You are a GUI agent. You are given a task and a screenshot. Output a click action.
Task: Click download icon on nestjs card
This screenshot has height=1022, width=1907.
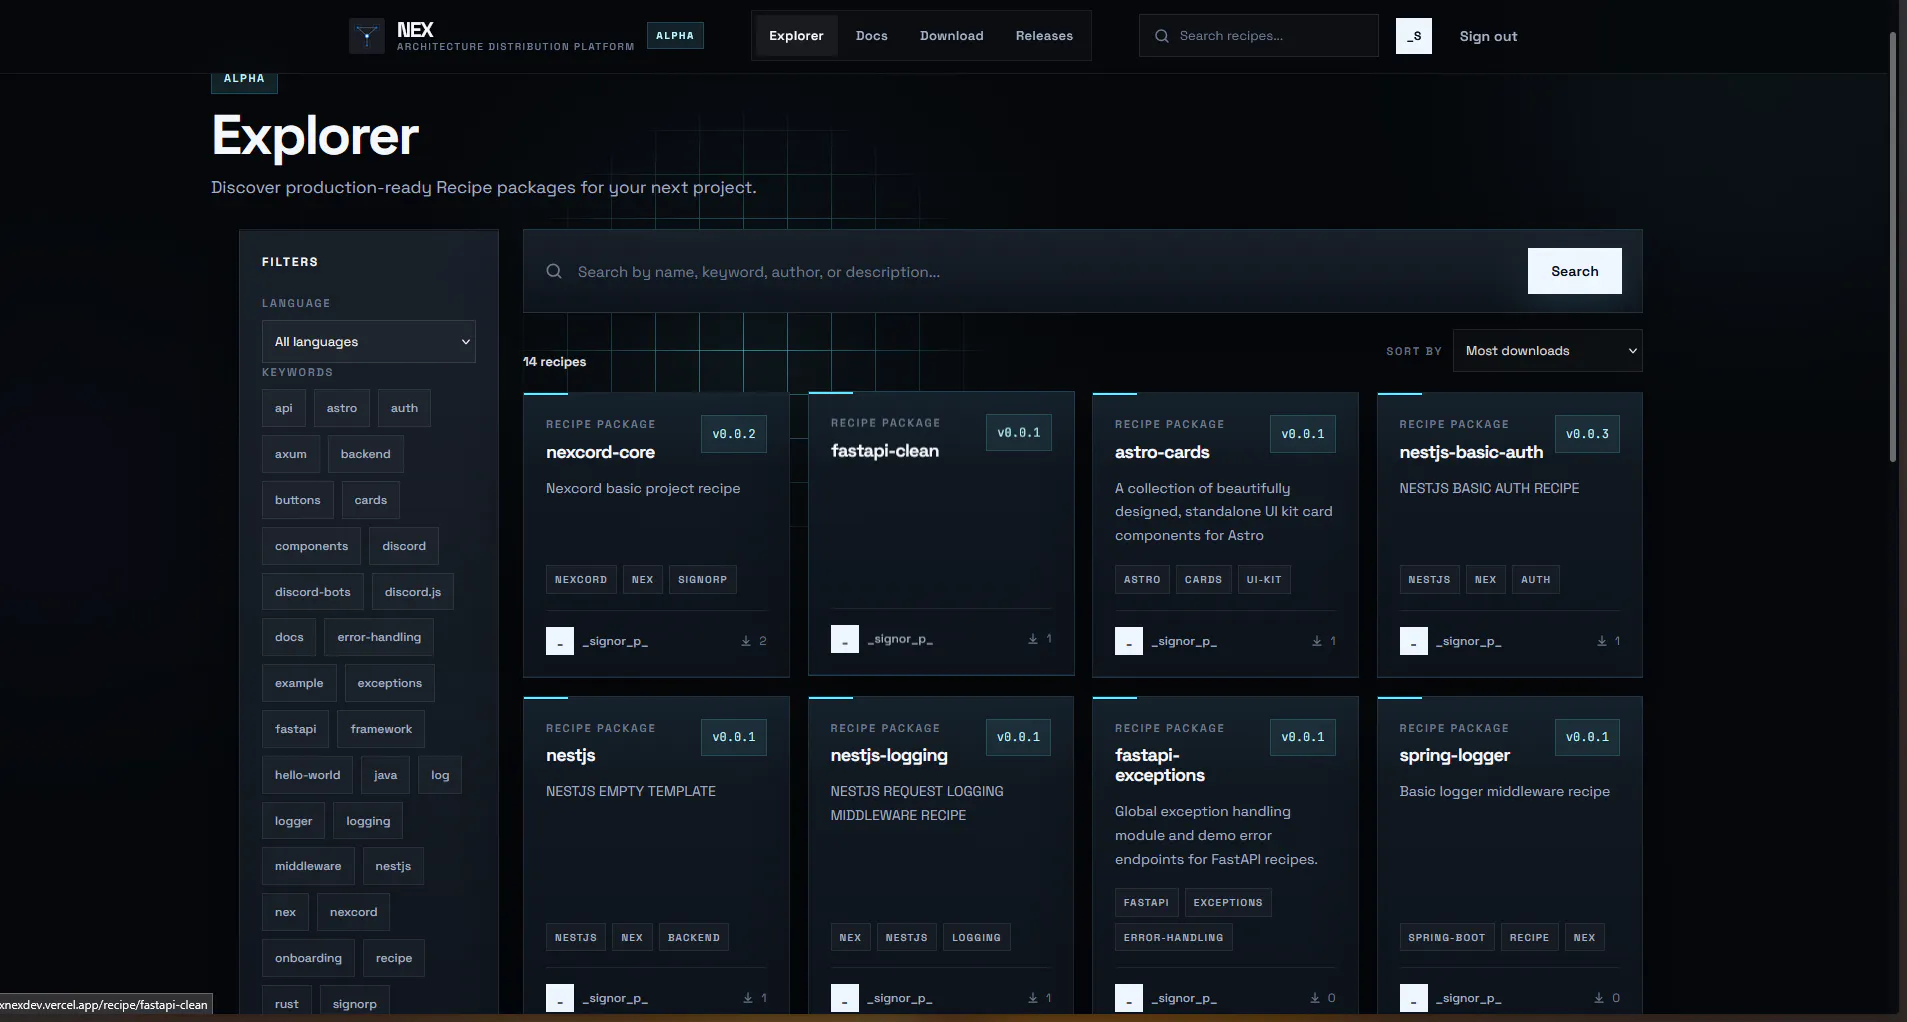(748, 998)
